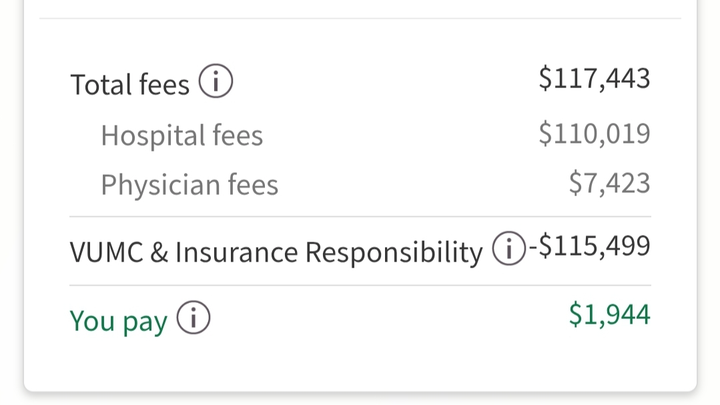
Task: Click the Physician fees label
Action: click(189, 185)
